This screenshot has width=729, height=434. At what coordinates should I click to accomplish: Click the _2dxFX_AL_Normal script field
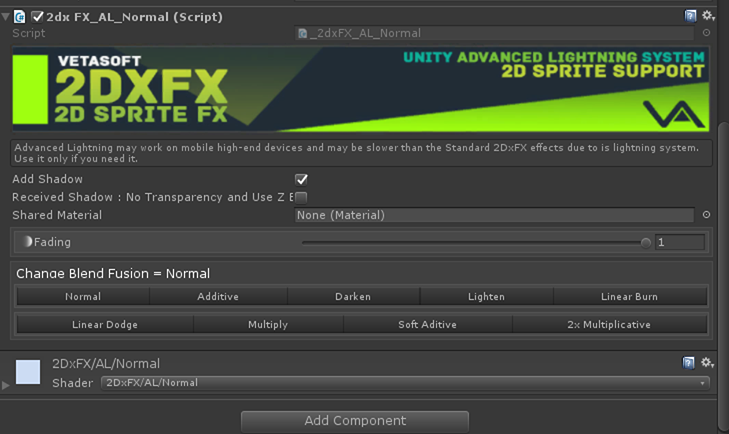[x=494, y=33]
